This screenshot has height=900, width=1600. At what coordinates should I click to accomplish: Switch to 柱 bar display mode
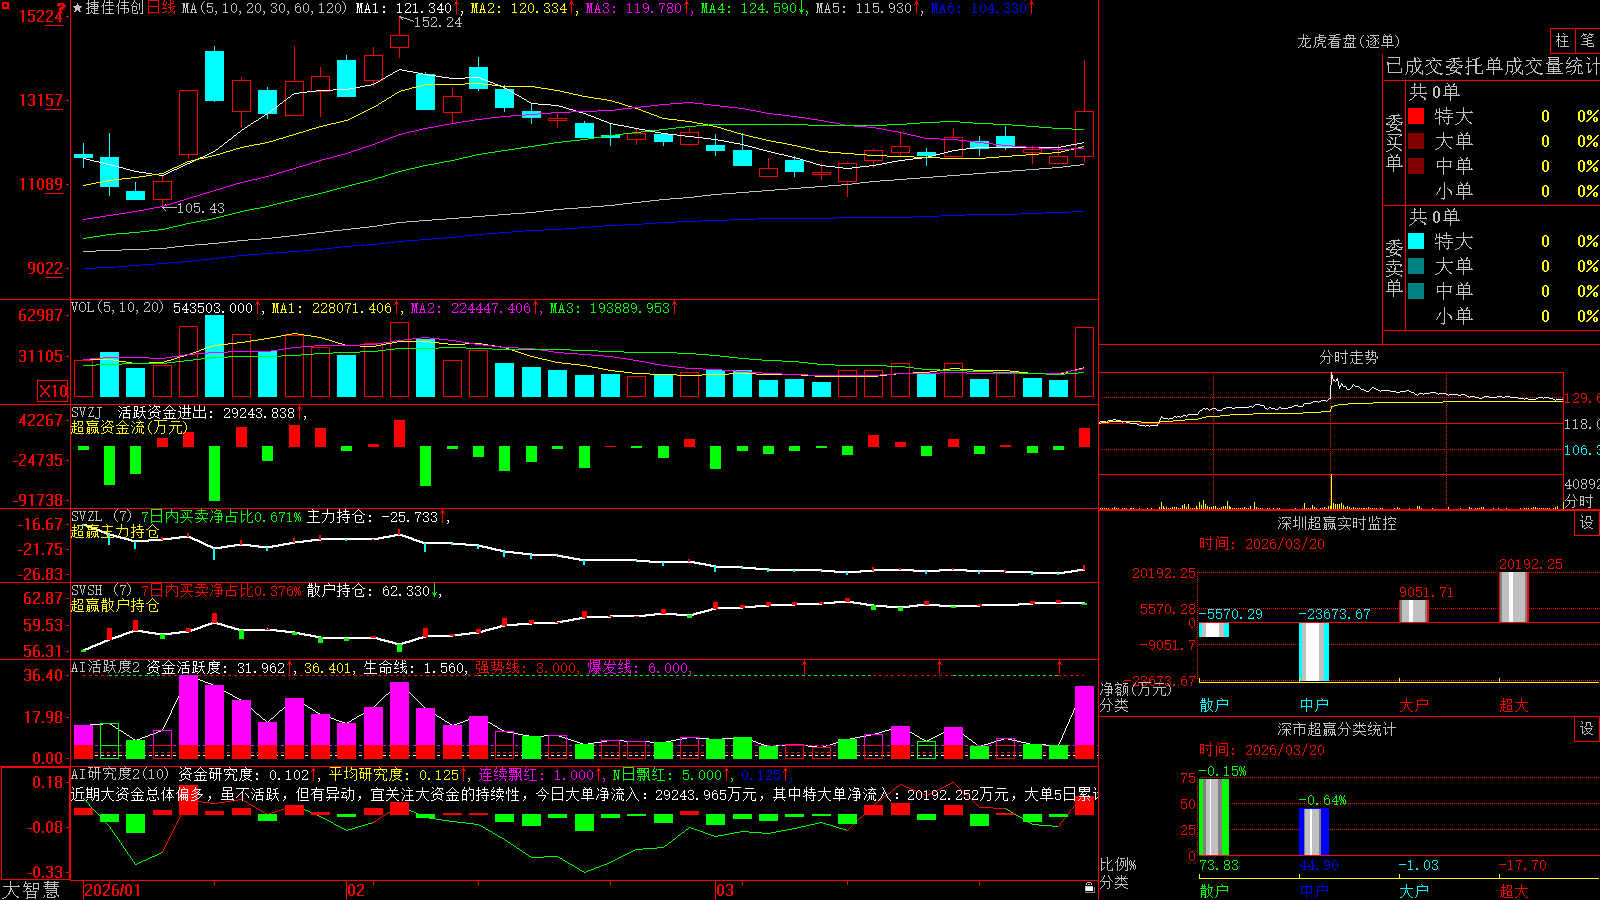tap(1562, 40)
